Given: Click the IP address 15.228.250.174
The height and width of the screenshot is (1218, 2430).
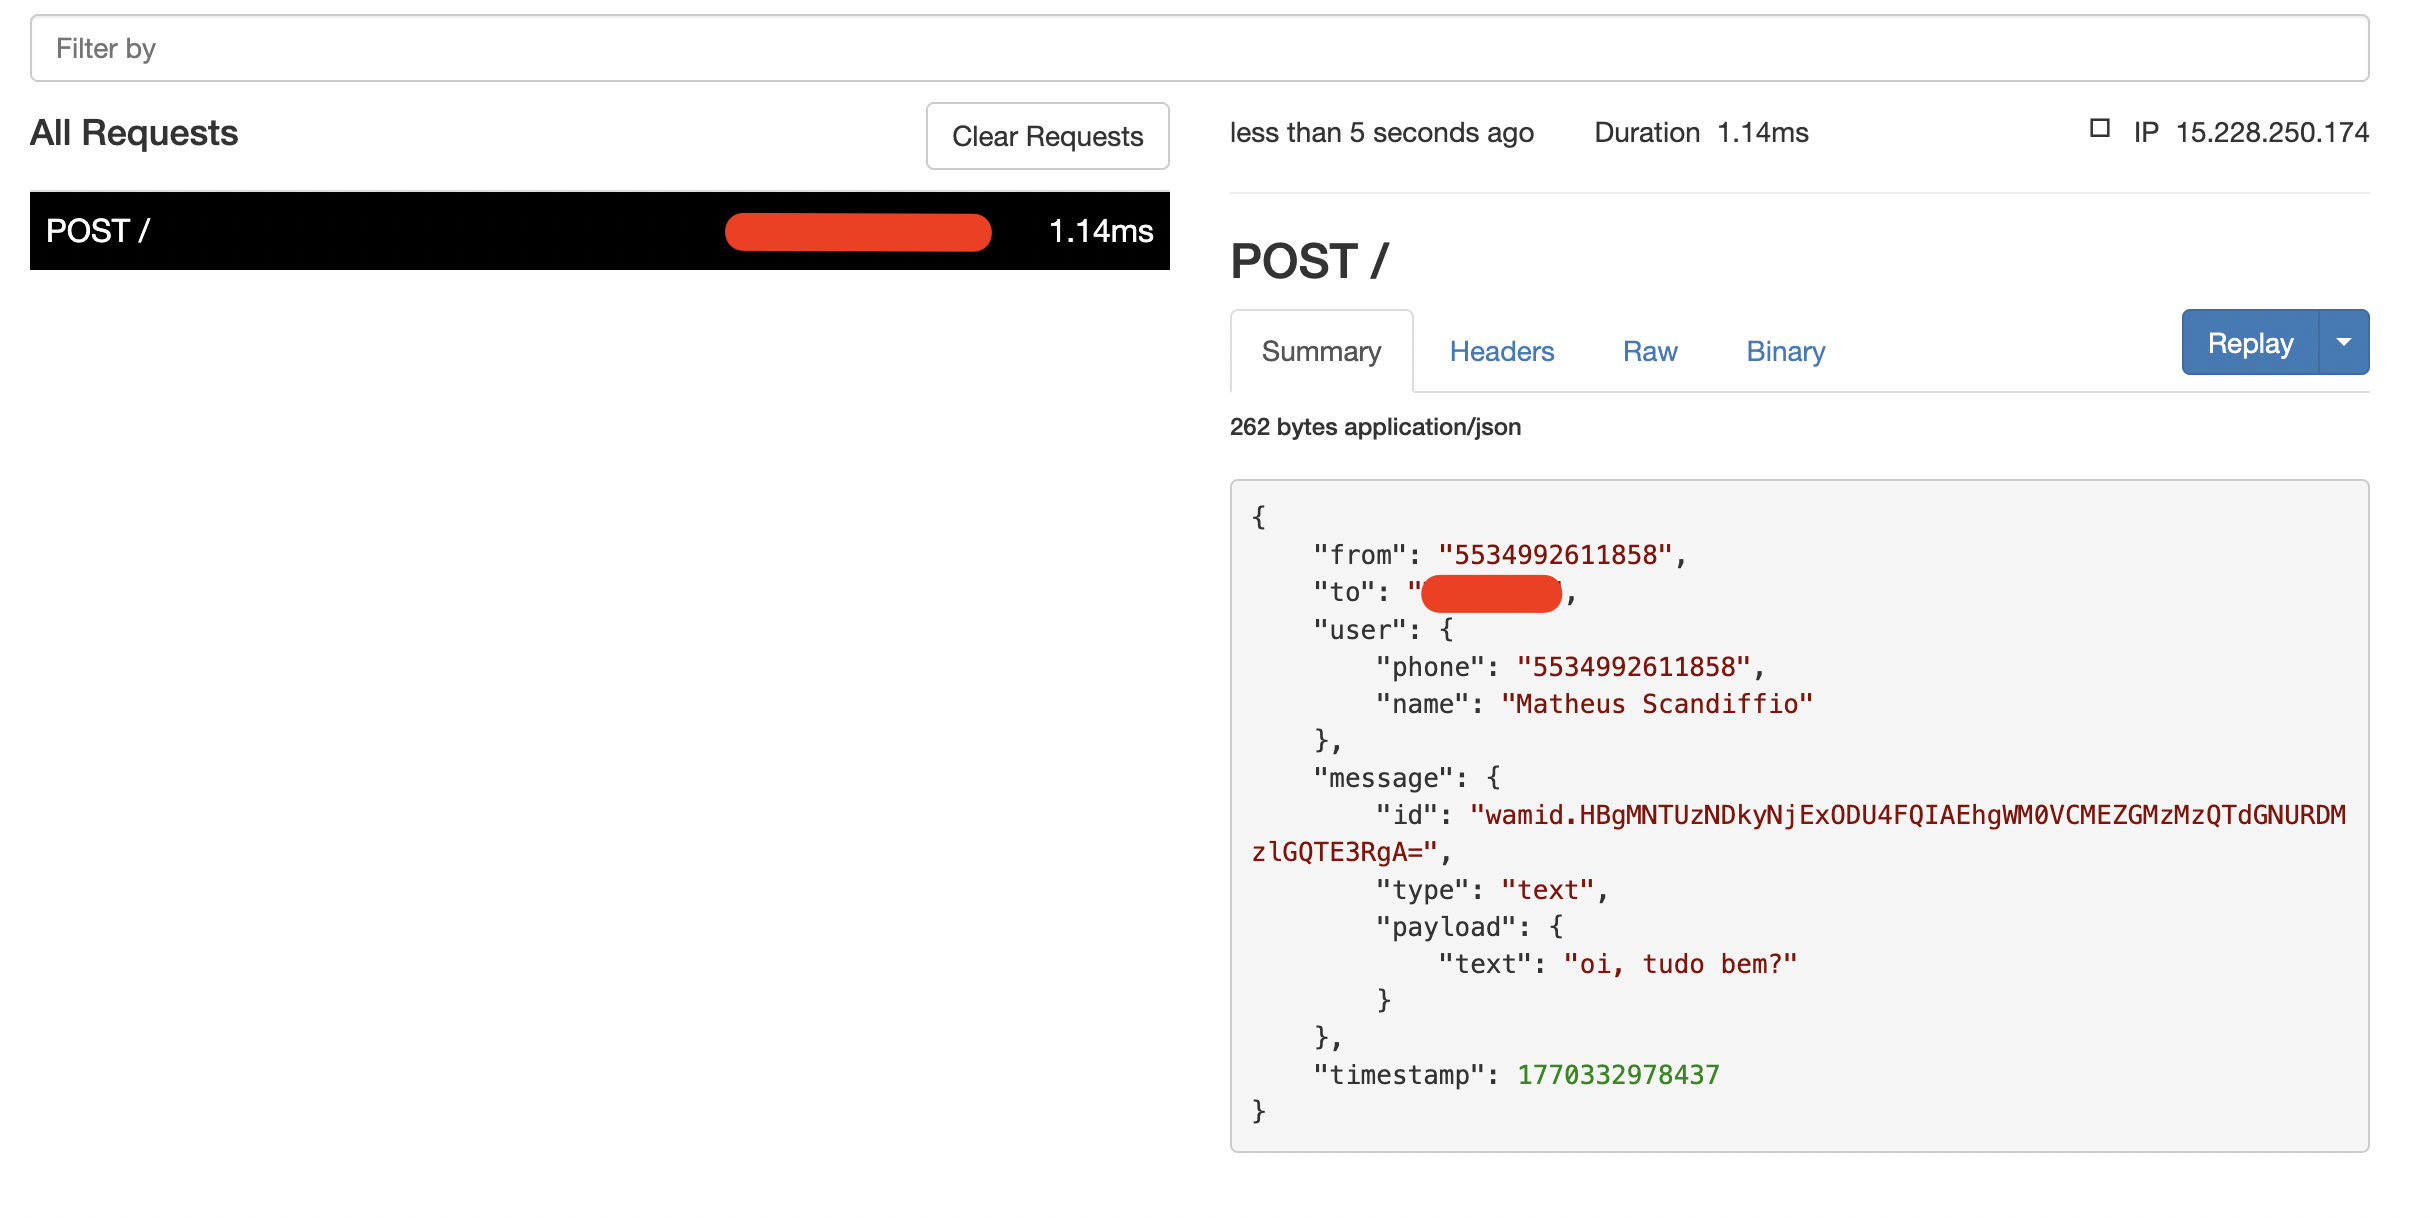Looking at the screenshot, I should point(2272,131).
